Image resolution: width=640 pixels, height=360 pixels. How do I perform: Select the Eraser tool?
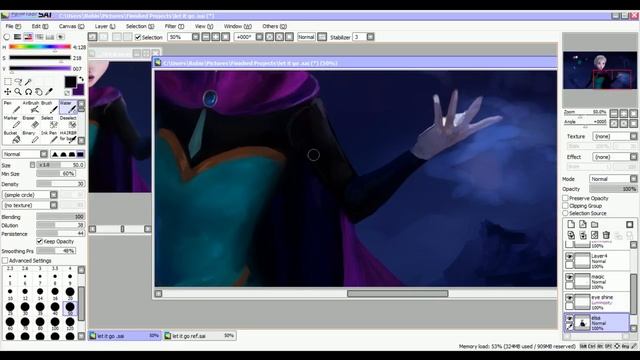[x=31, y=122]
